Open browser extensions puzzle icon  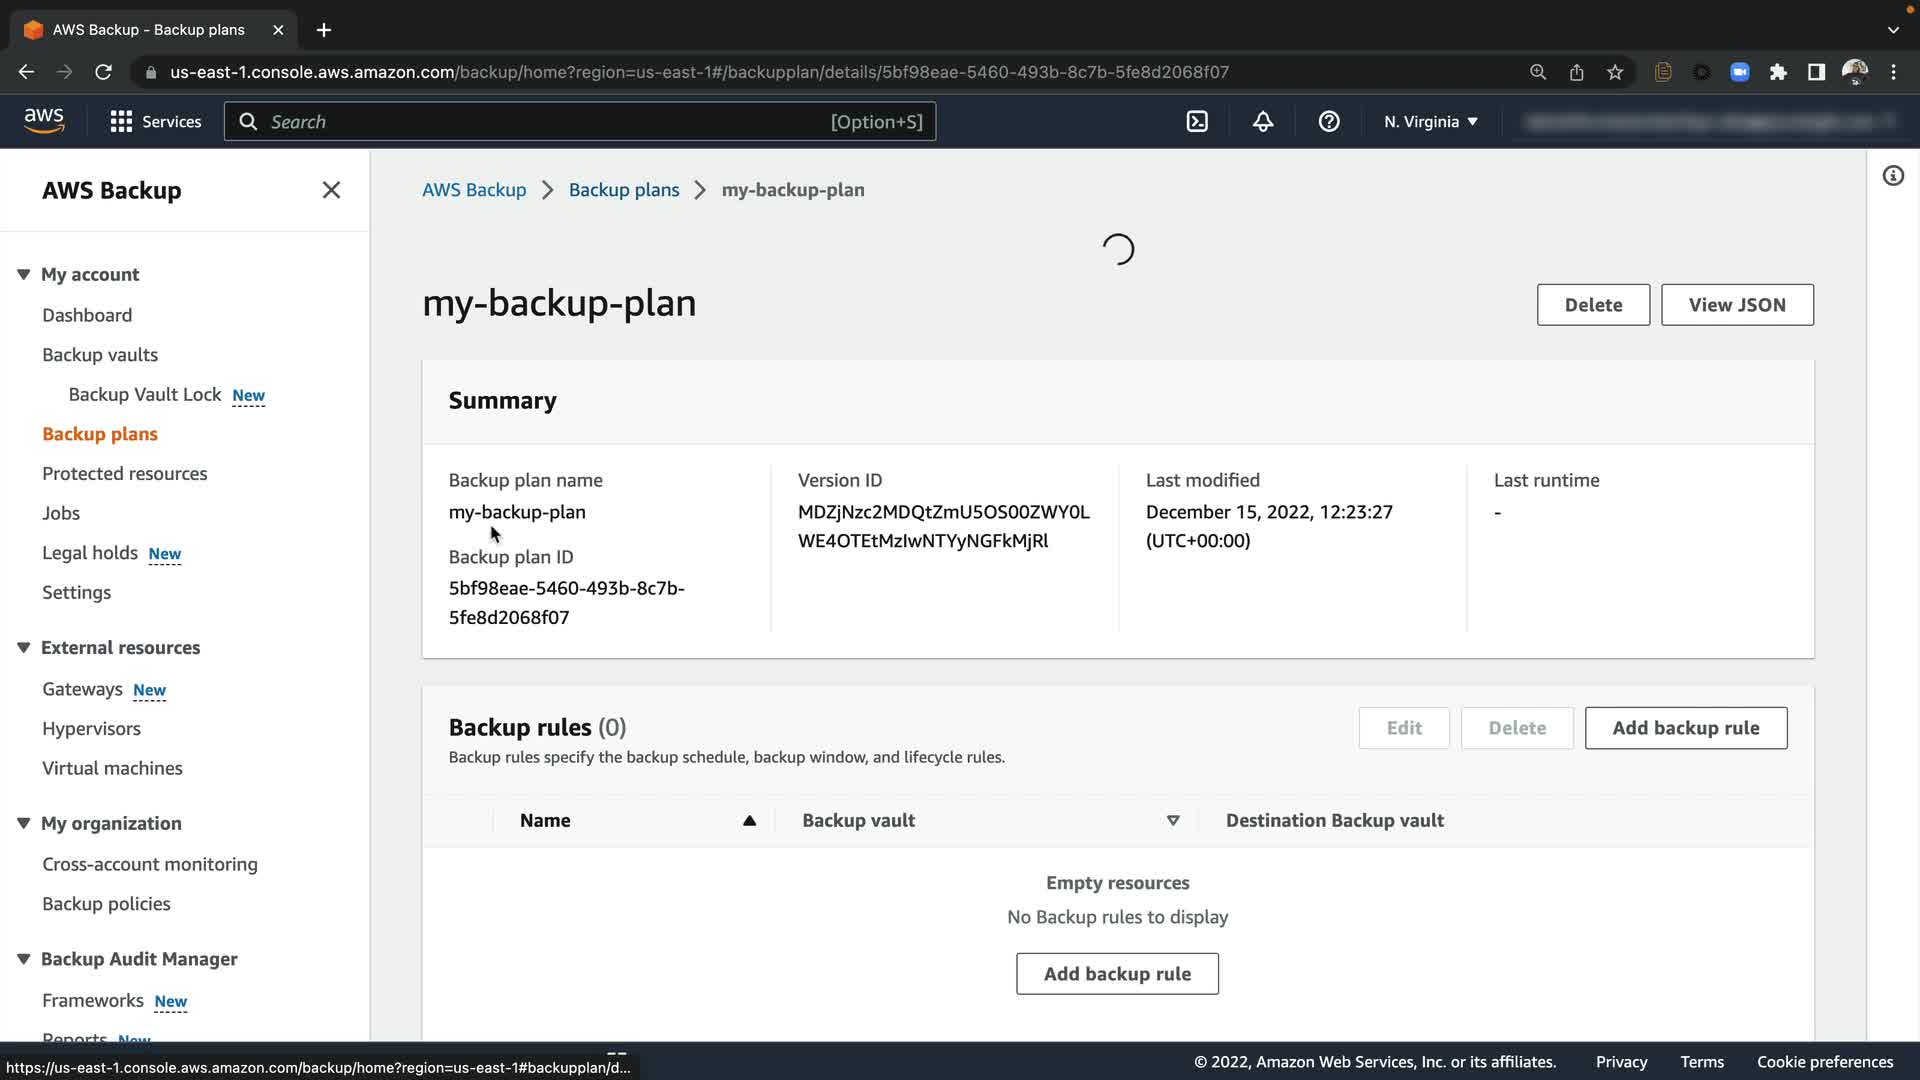(1778, 72)
